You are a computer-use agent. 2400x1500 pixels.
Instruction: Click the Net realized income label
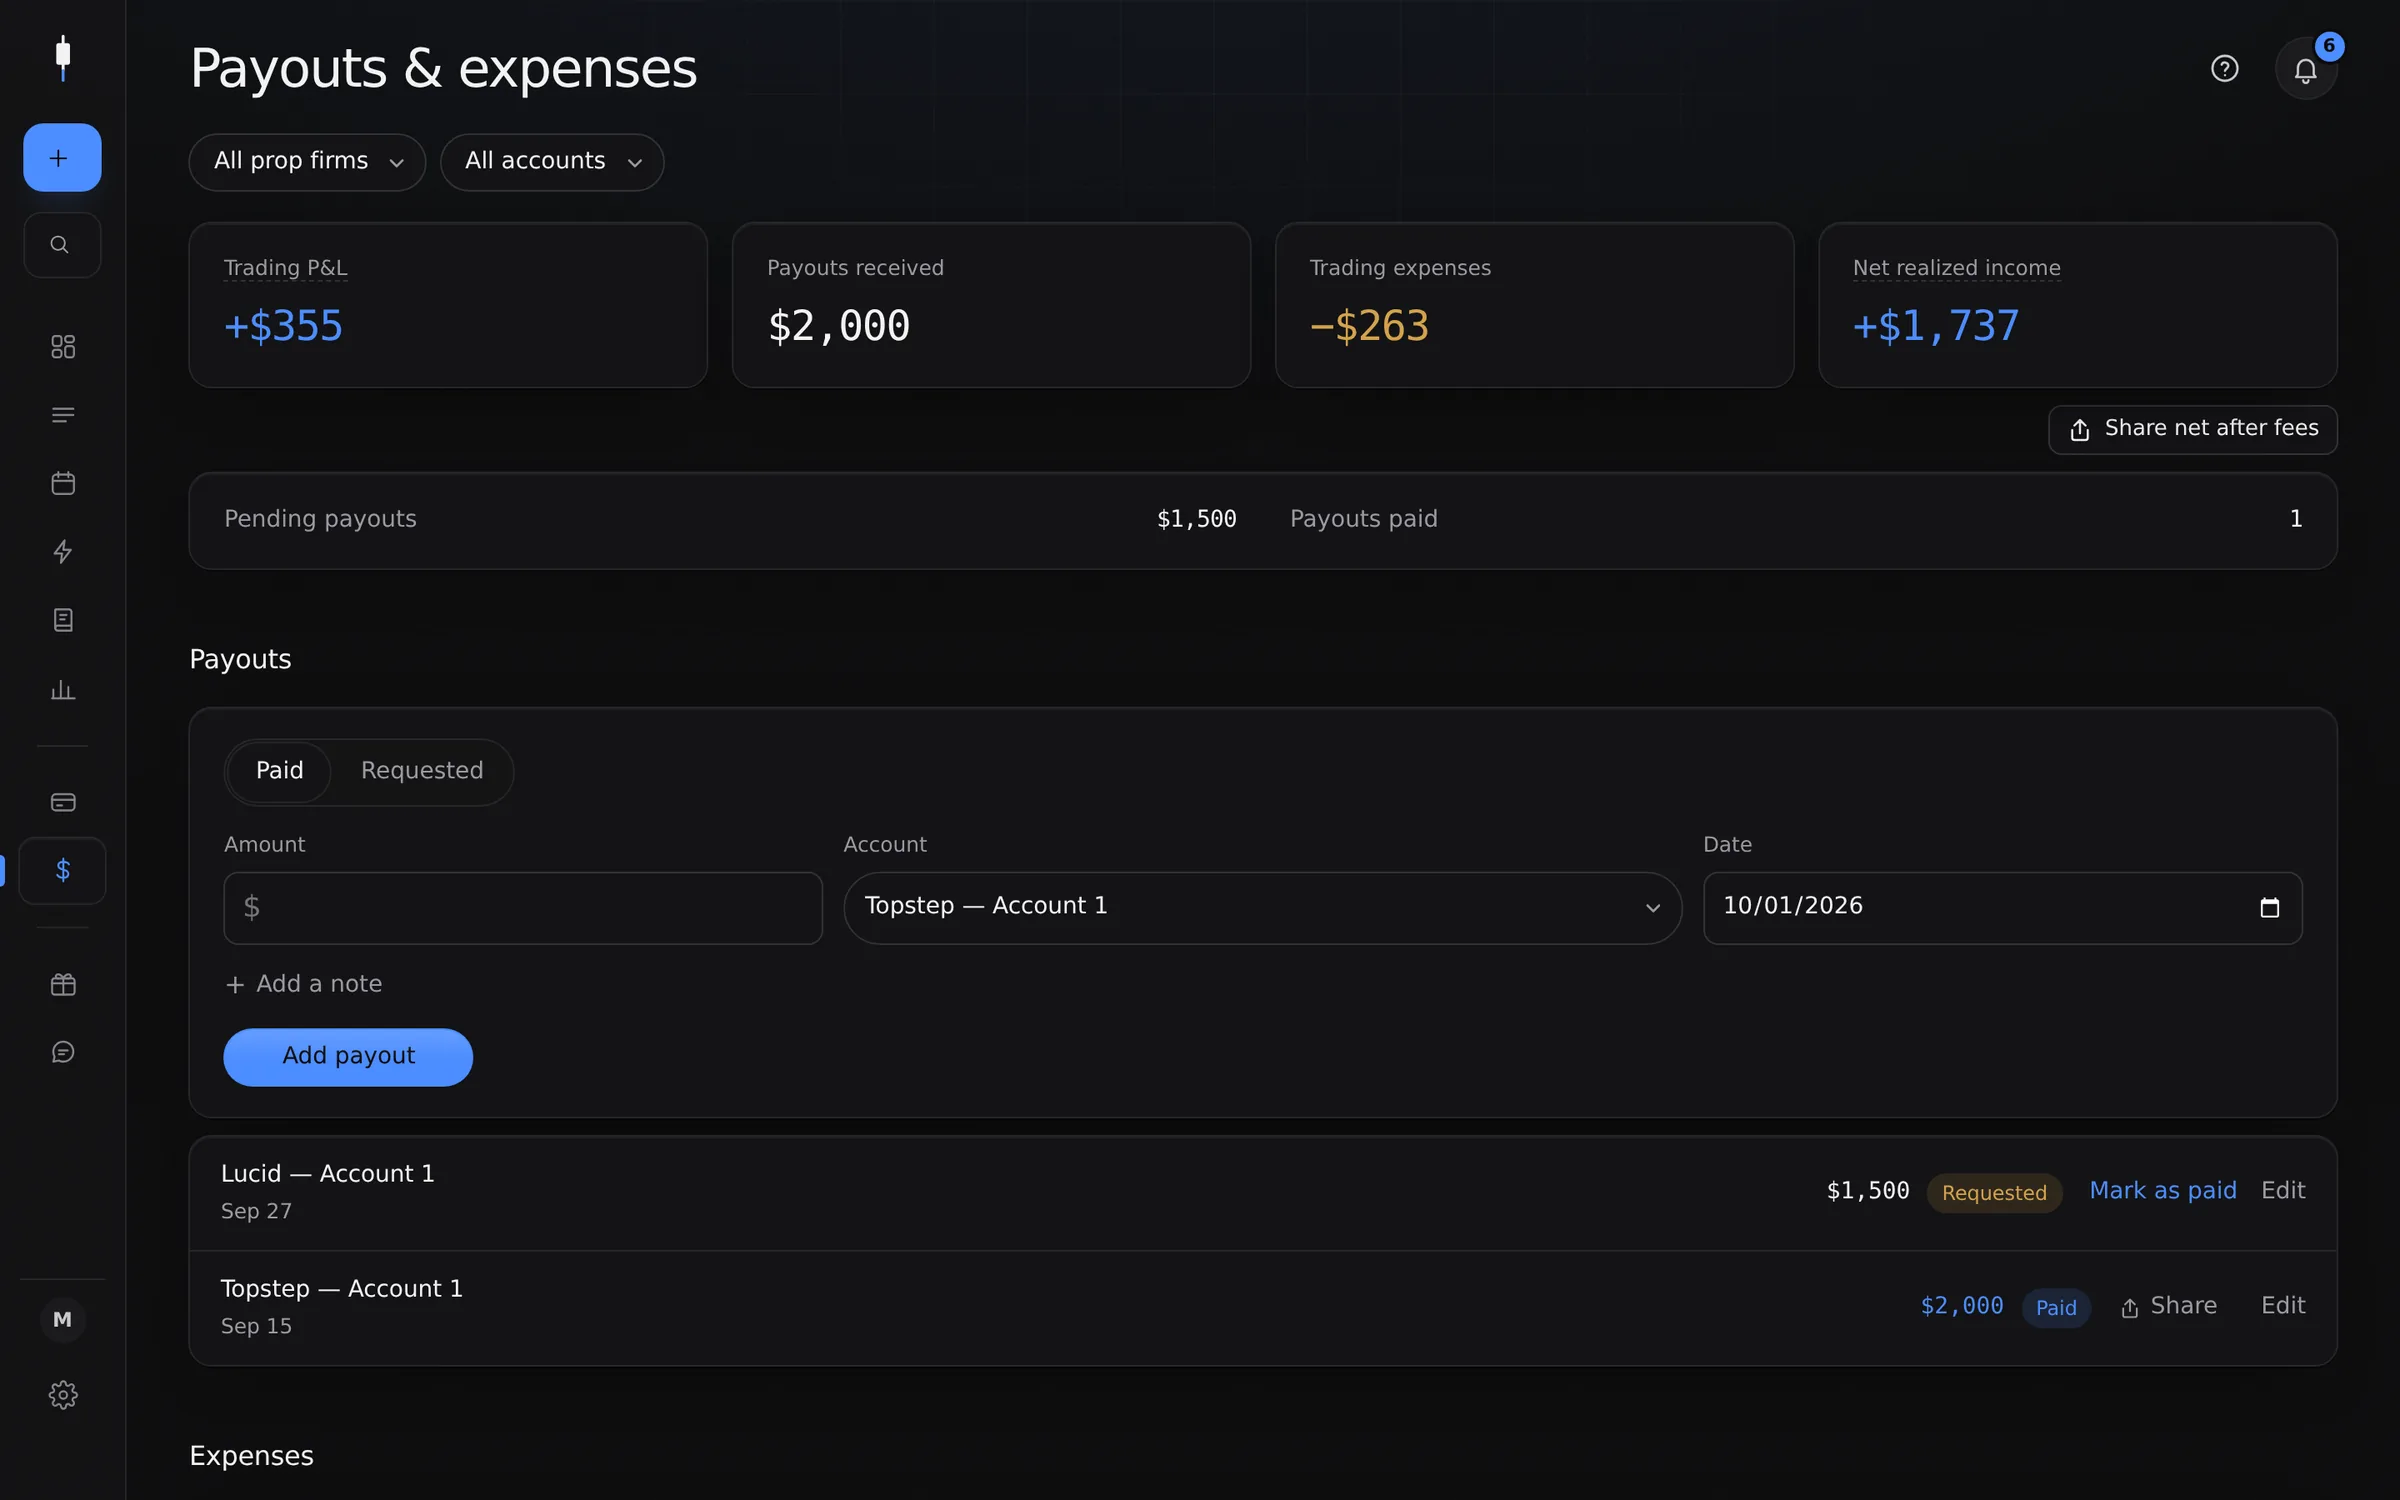click(1956, 268)
